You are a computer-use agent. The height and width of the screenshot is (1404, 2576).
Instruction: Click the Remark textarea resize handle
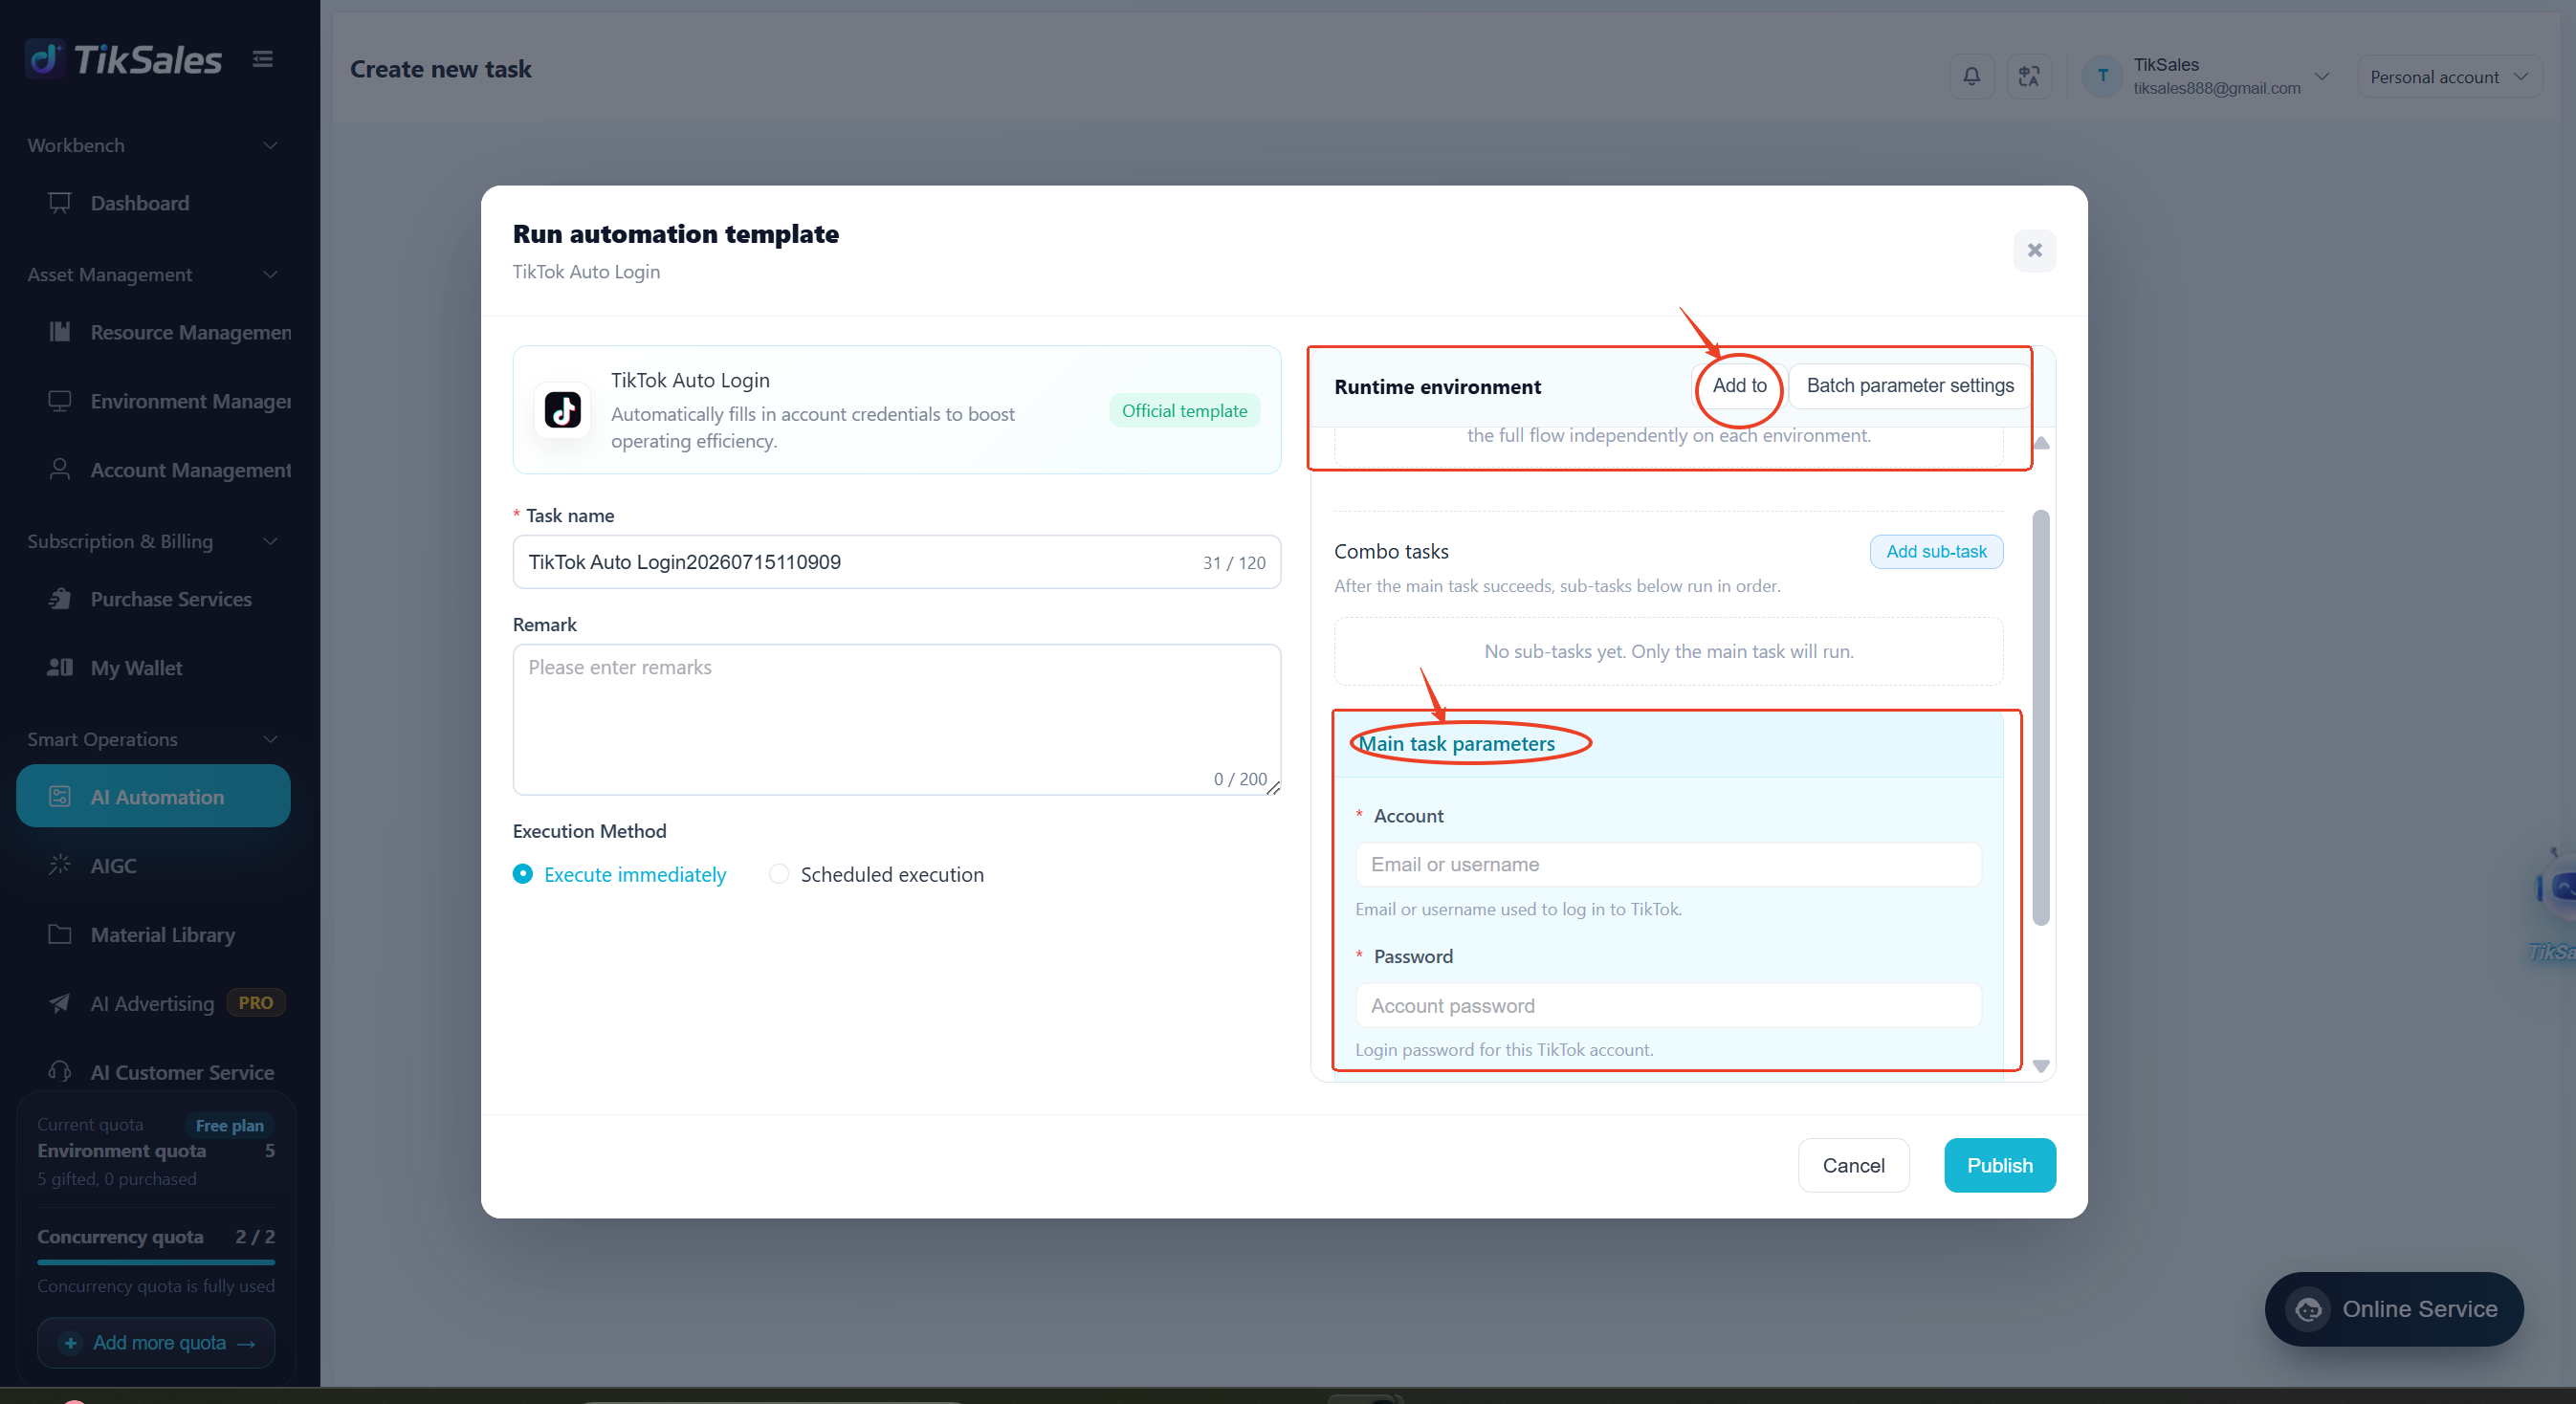[1272, 788]
